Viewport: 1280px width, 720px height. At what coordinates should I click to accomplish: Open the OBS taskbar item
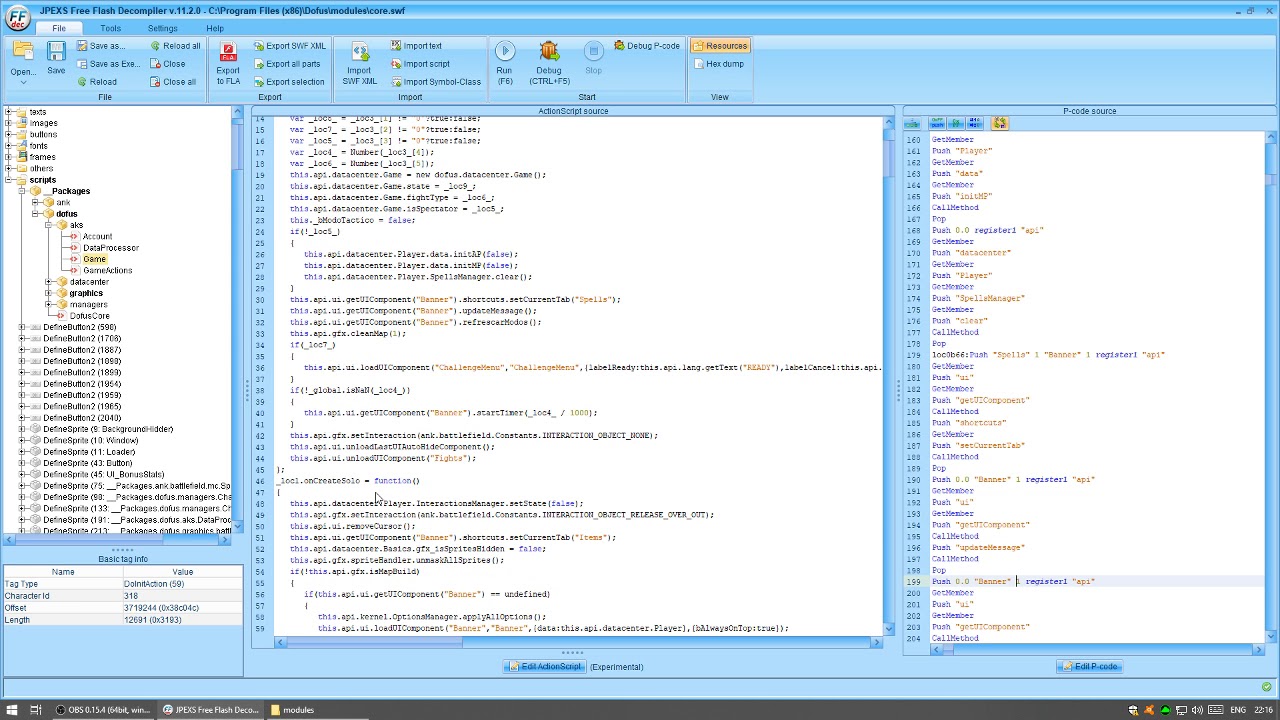point(104,710)
